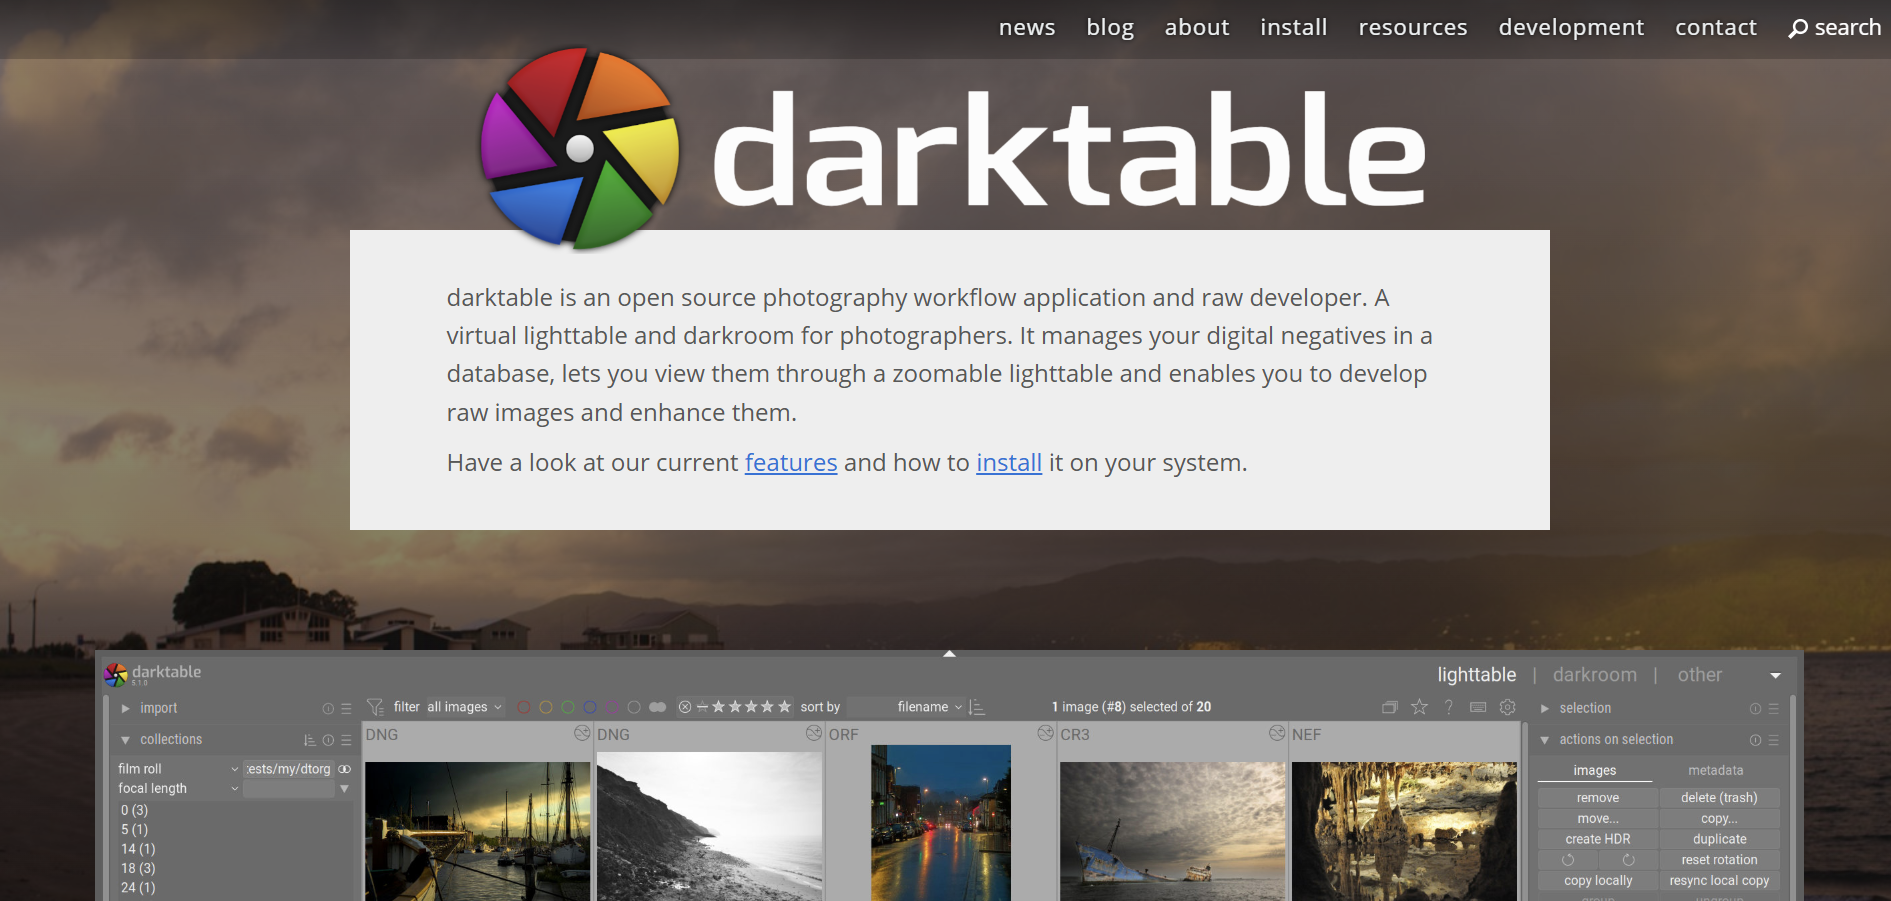Rotate selected images clockwise
The image size is (1891, 901).
click(x=1628, y=860)
